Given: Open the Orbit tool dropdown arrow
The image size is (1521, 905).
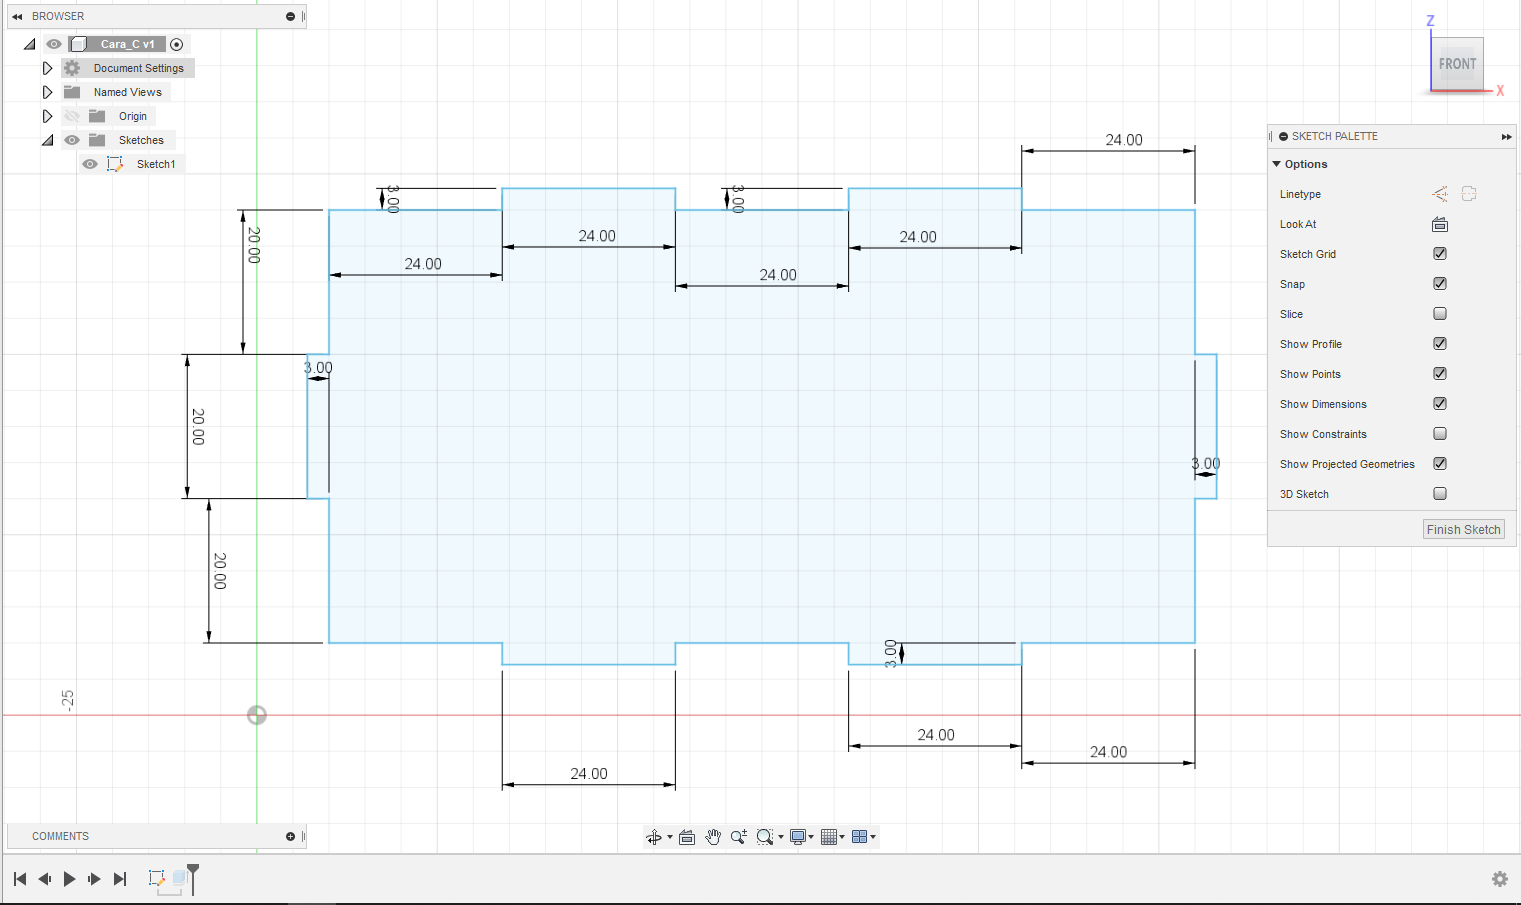Looking at the screenshot, I should click(x=670, y=837).
